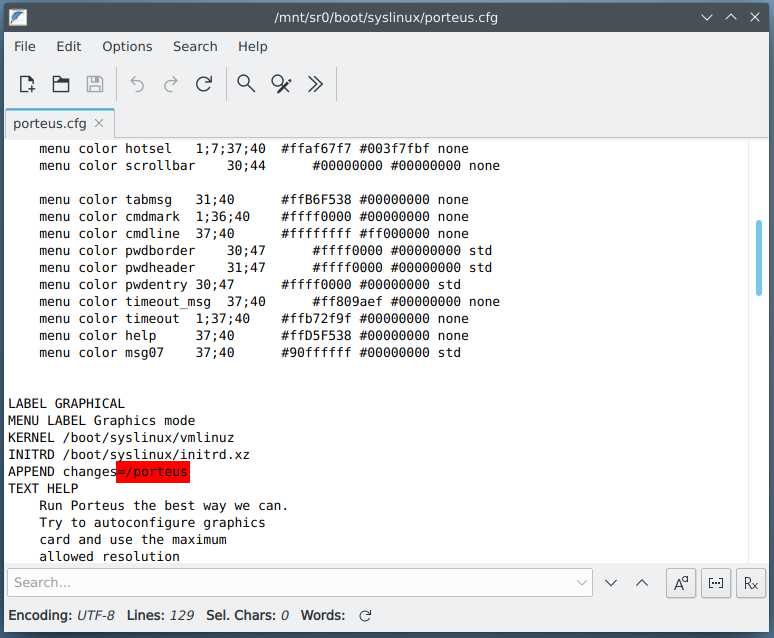Click the open file folder icon
The height and width of the screenshot is (638, 774).
click(61, 84)
